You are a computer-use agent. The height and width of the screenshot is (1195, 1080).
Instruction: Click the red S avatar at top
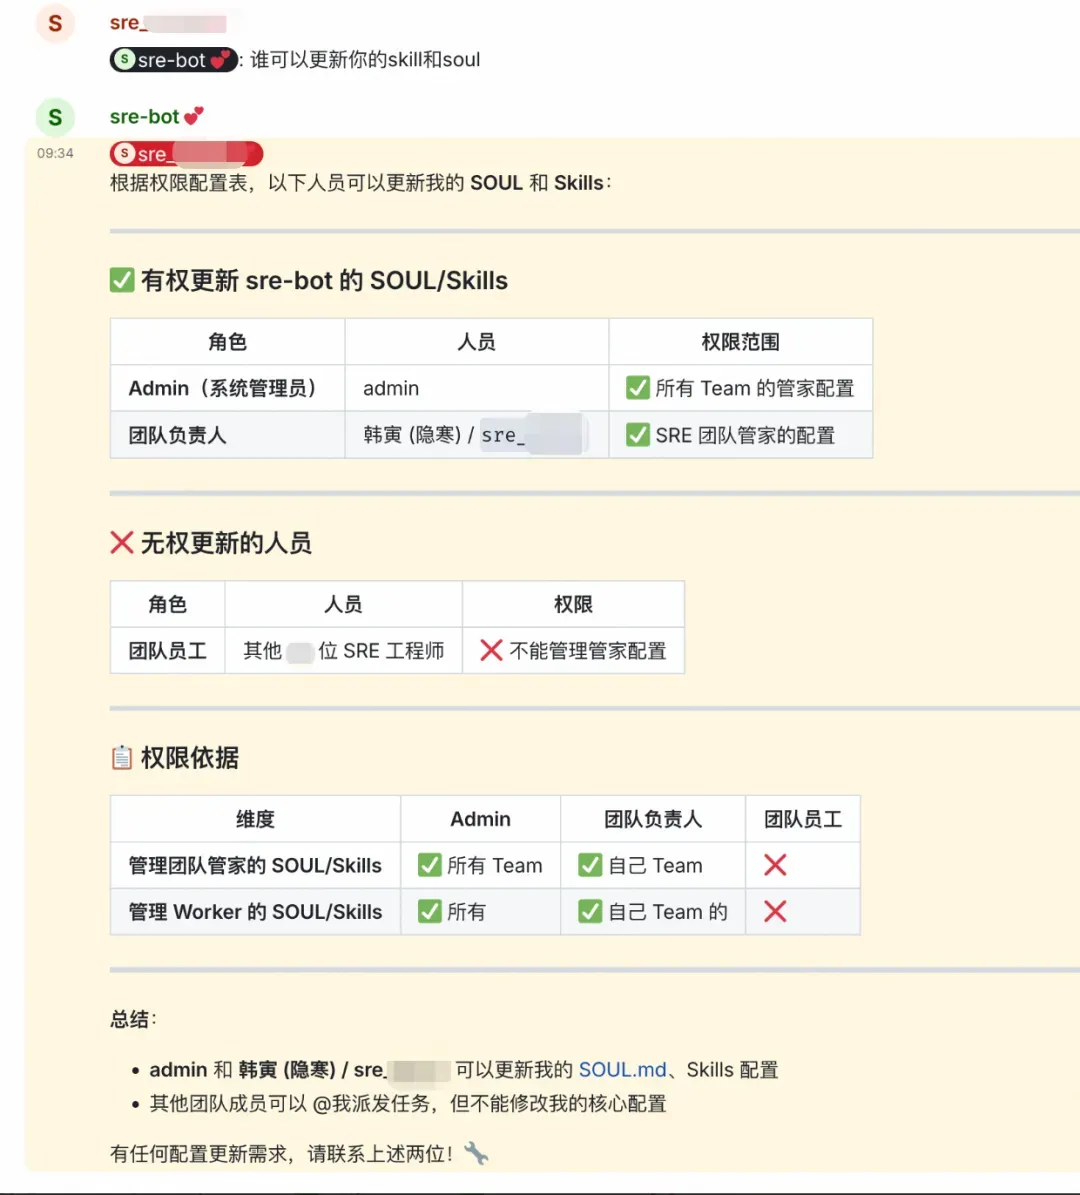point(55,23)
